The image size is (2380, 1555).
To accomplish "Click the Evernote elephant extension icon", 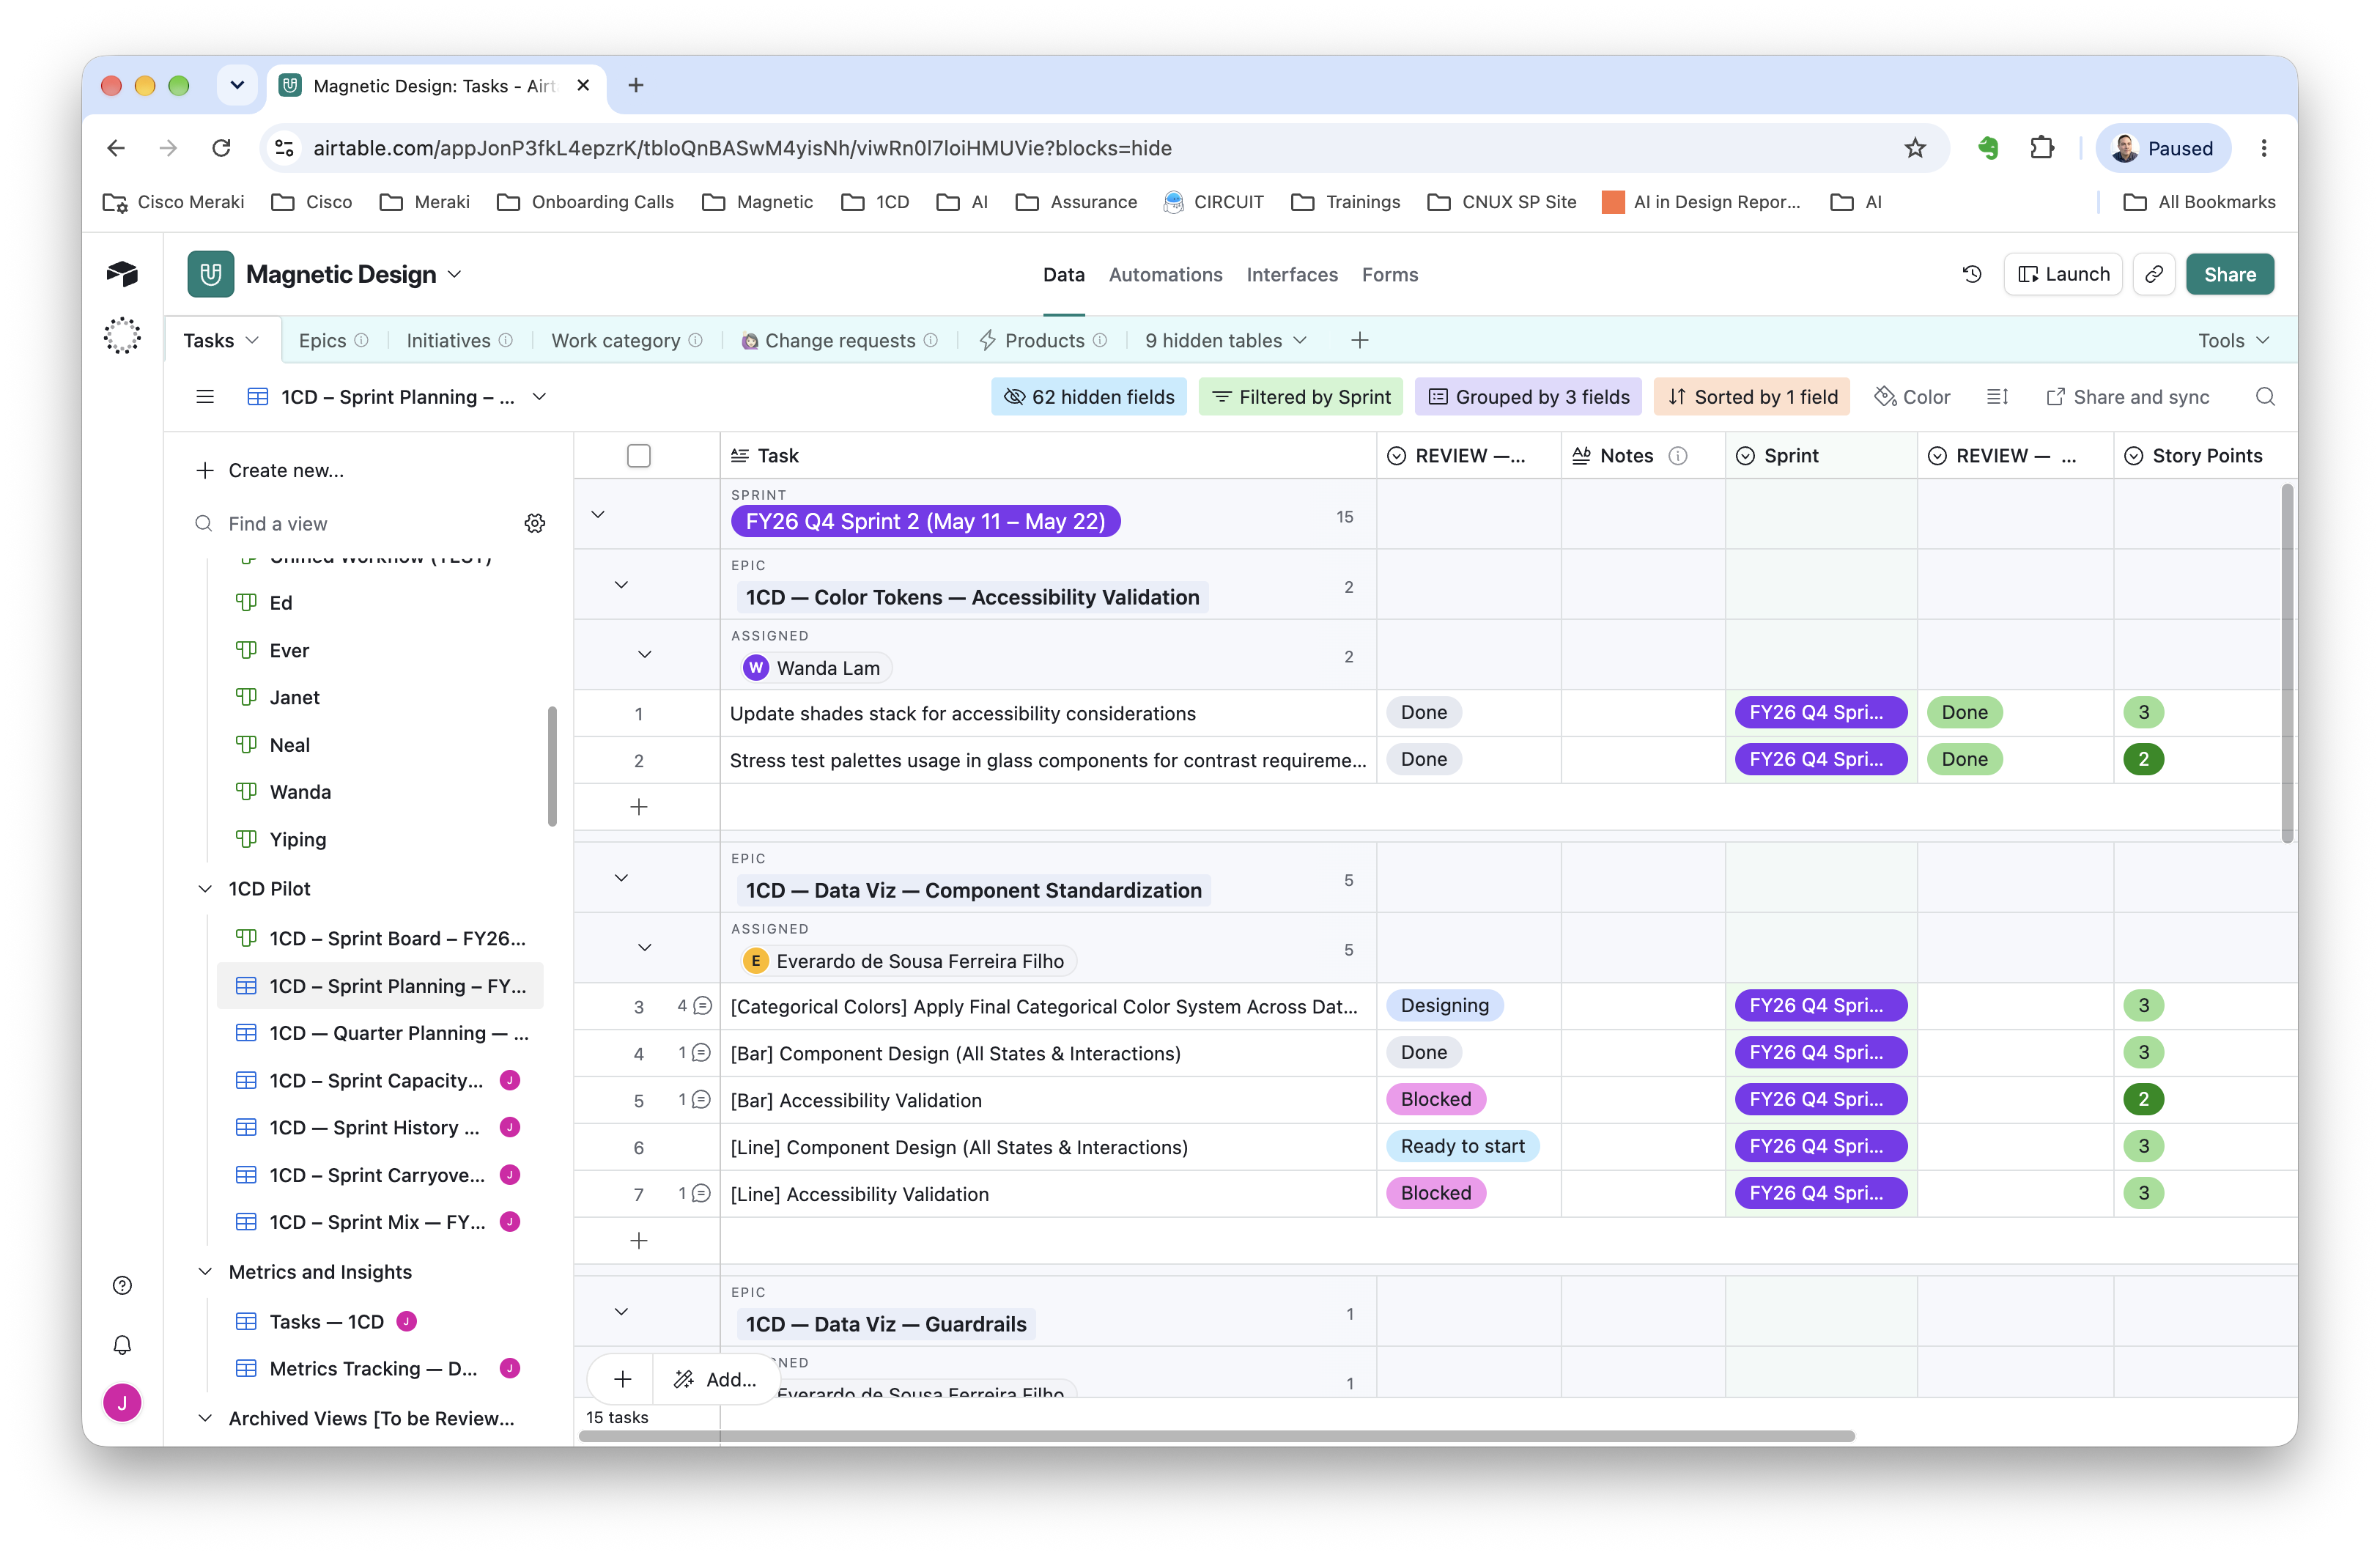I will [1987, 148].
